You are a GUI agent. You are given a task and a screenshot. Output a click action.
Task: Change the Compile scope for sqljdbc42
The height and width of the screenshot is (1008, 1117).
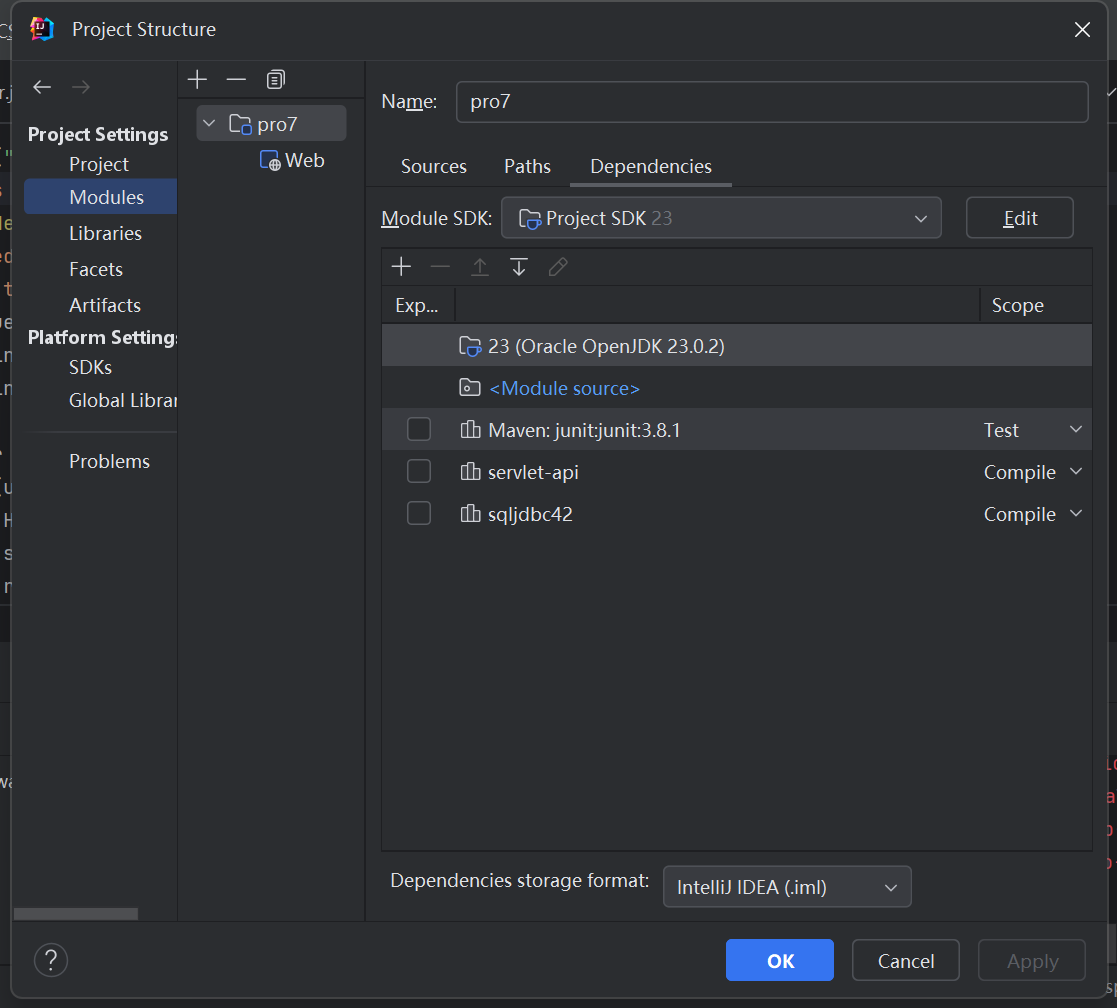point(1032,514)
